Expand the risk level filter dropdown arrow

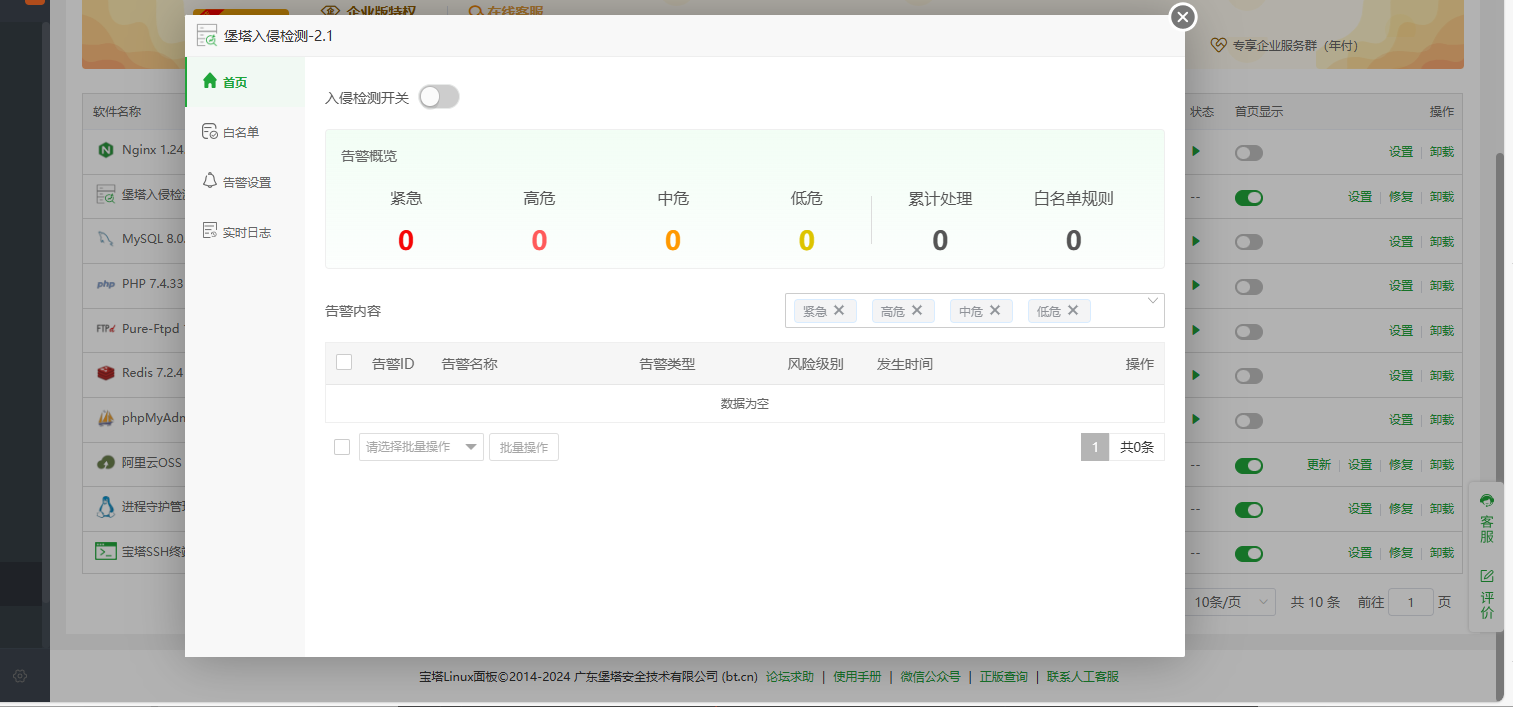click(x=1153, y=301)
